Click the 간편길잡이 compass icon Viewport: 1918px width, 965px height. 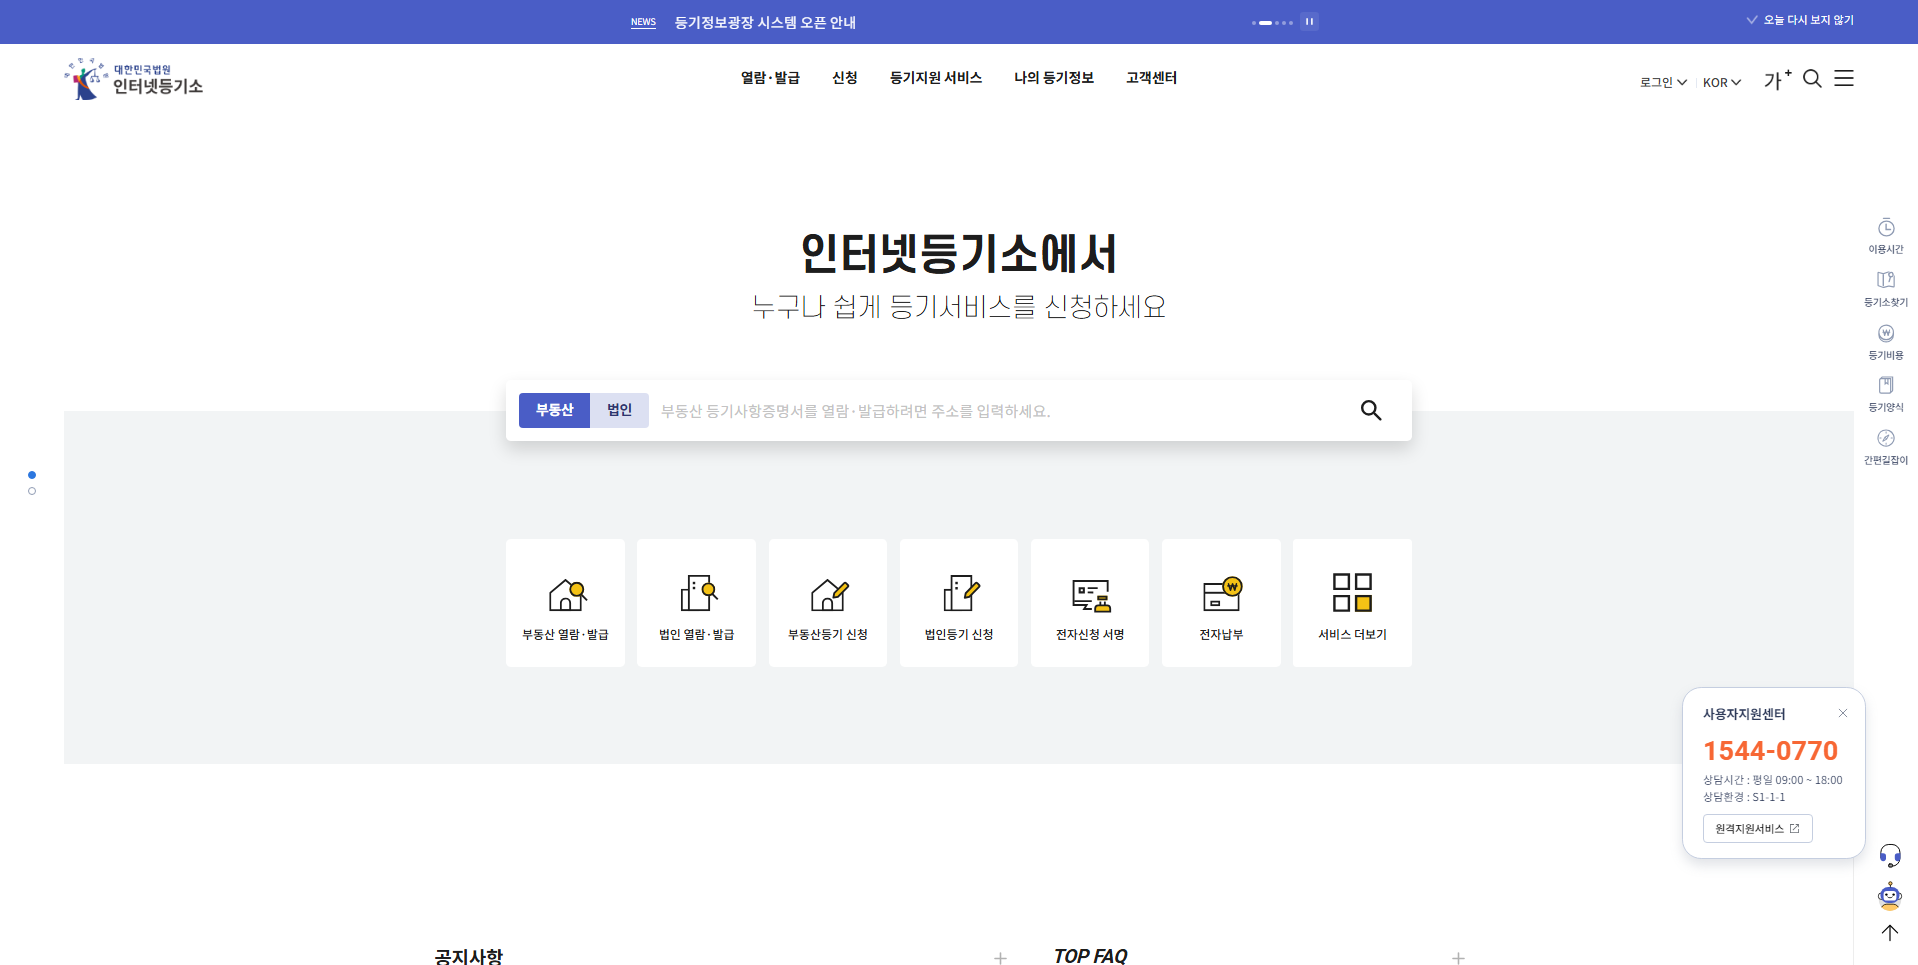[x=1885, y=440]
